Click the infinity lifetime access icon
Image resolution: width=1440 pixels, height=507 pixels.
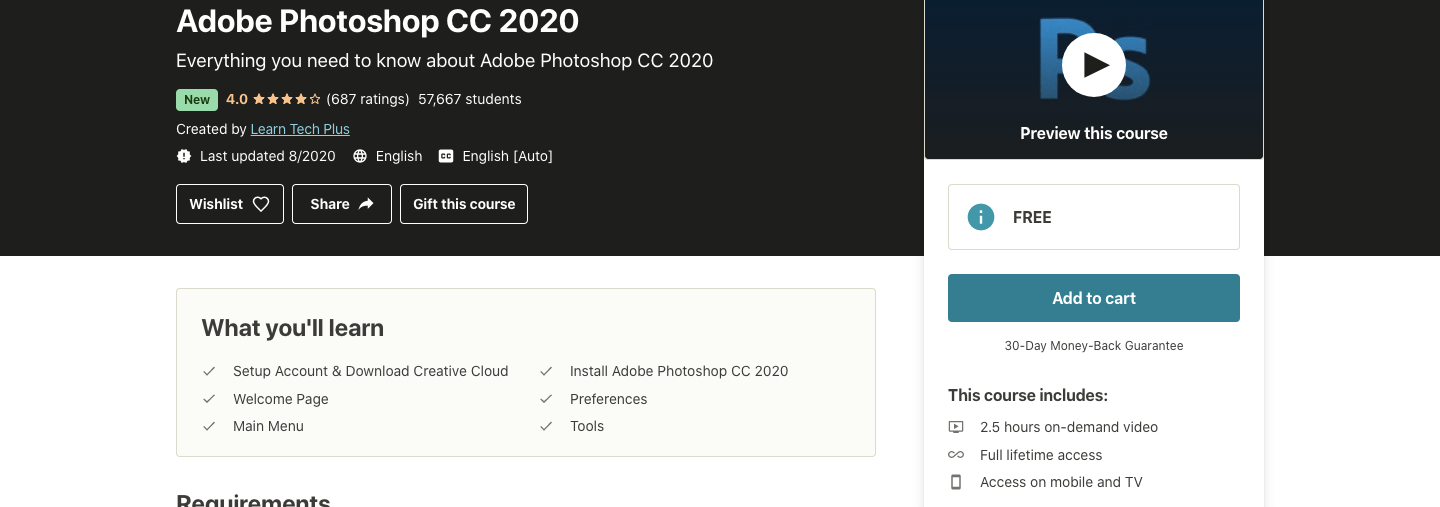coord(956,455)
